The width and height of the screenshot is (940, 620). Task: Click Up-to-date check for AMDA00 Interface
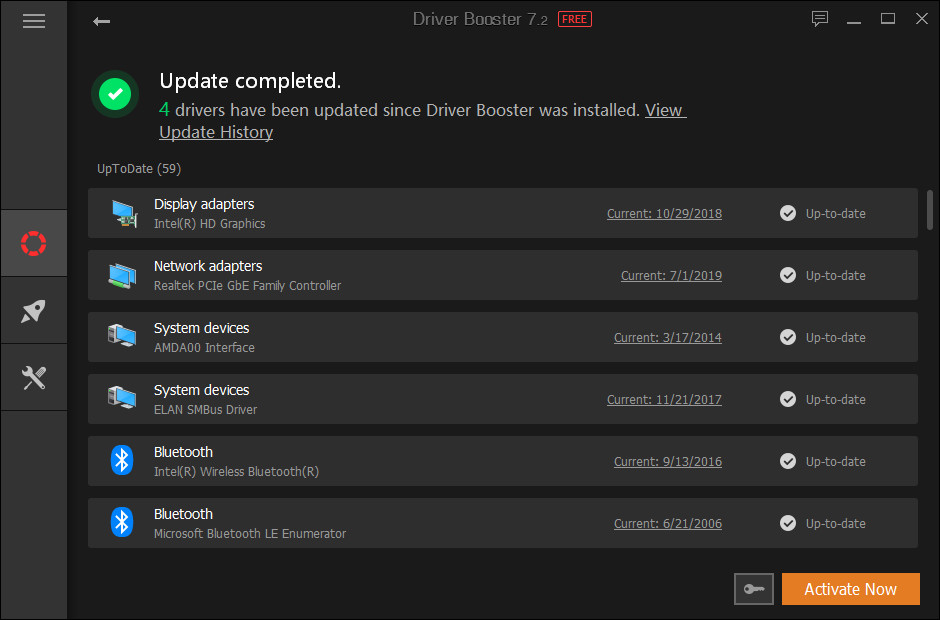coord(788,337)
